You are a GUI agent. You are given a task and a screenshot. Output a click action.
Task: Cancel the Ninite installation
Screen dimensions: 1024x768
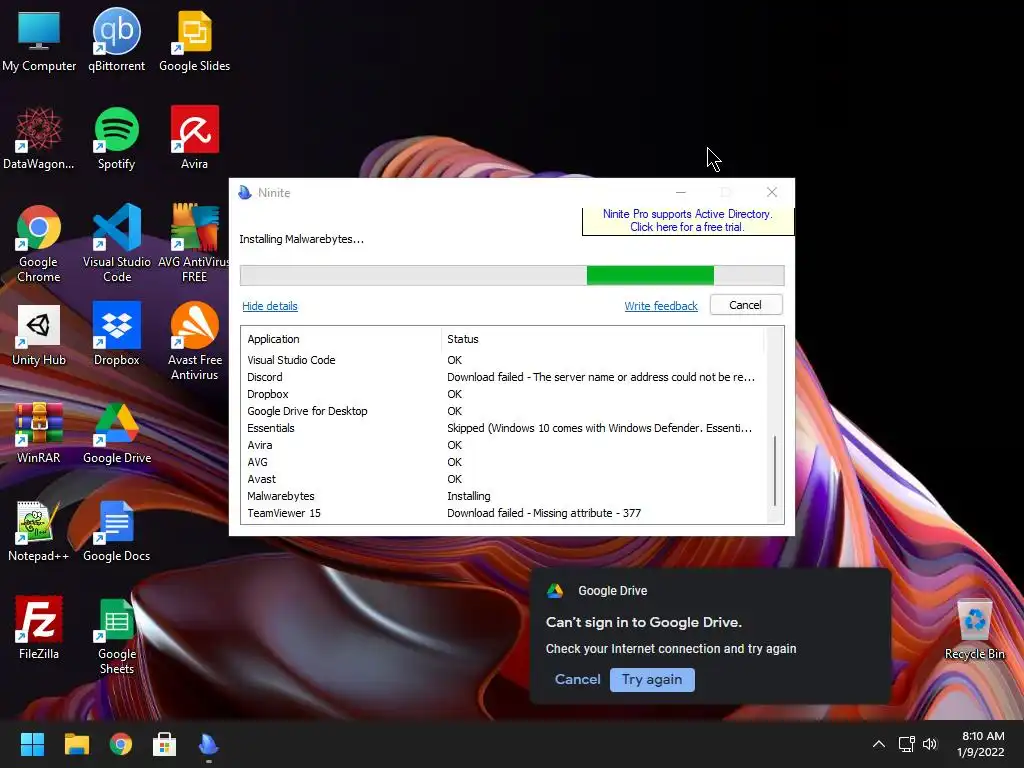[745, 305]
